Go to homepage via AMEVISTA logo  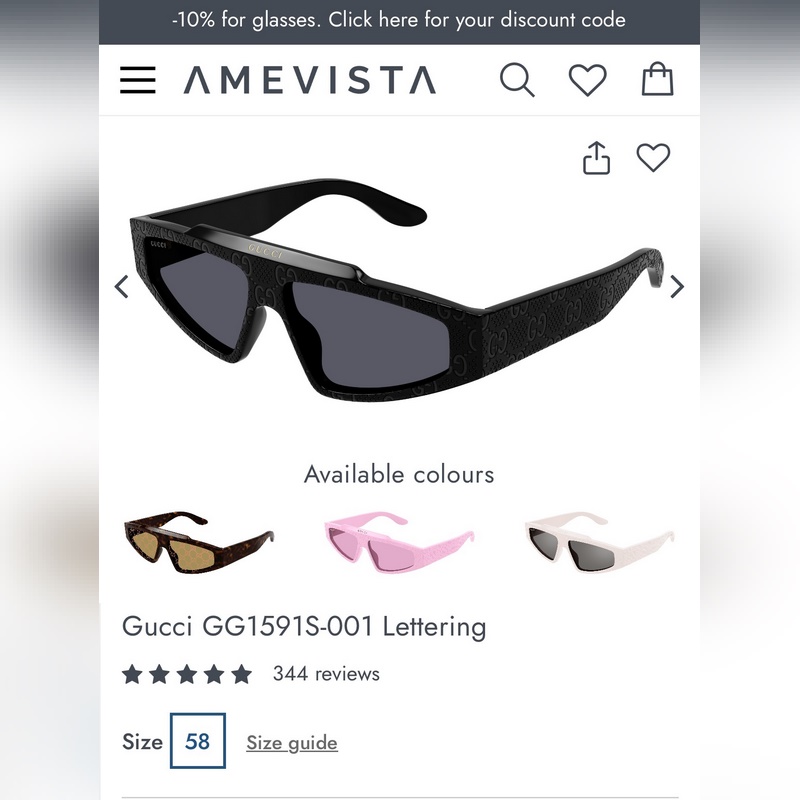click(x=310, y=80)
